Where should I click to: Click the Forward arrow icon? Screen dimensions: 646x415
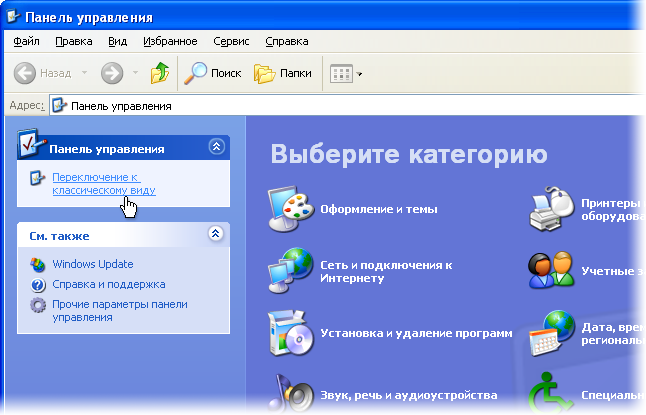(x=112, y=73)
